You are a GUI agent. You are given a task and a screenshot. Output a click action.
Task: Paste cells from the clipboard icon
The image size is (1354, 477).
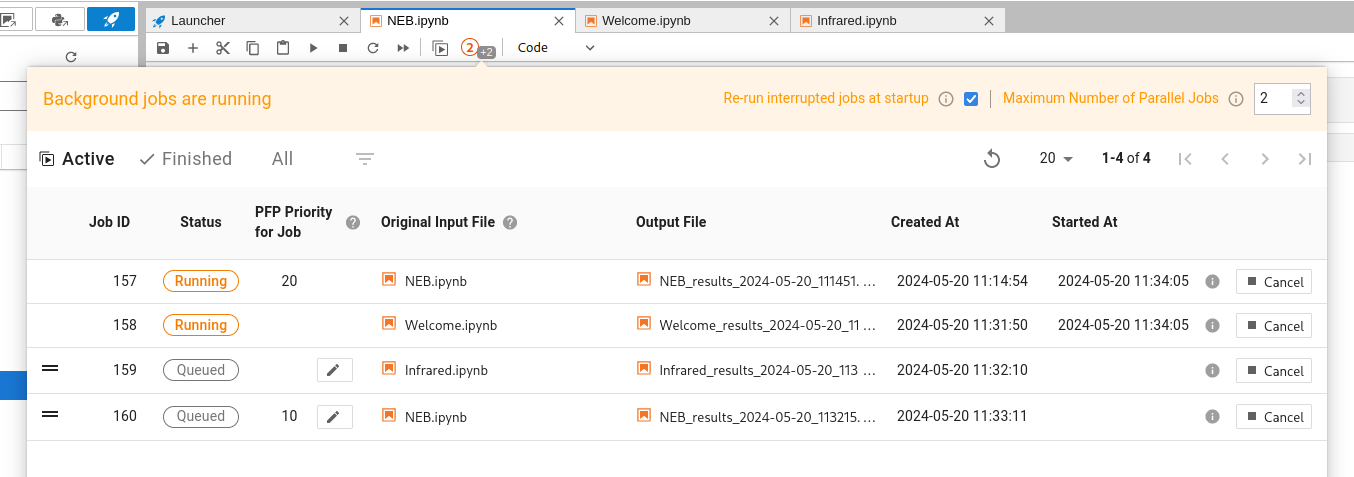(283, 48)
